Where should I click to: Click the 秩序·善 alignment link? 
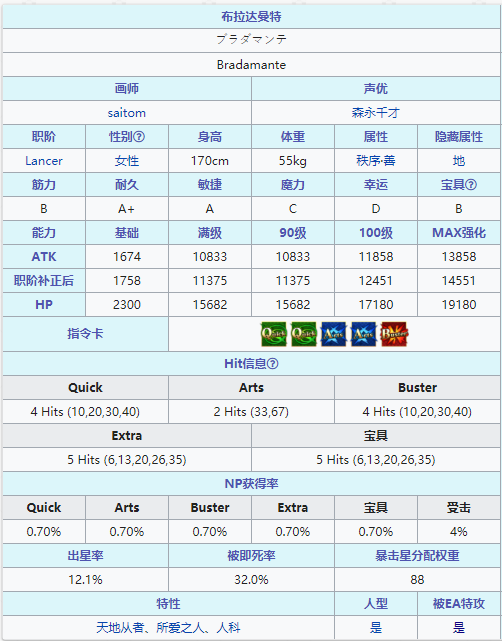[376, 161]
